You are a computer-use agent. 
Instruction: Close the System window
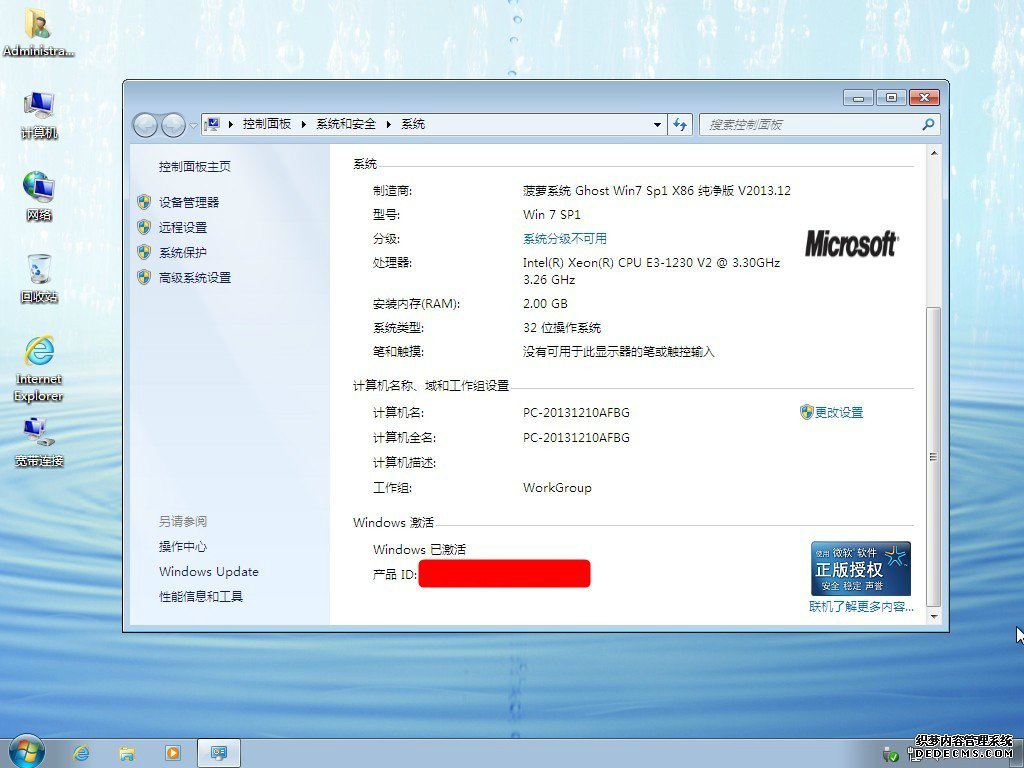[x=924, y=98]
